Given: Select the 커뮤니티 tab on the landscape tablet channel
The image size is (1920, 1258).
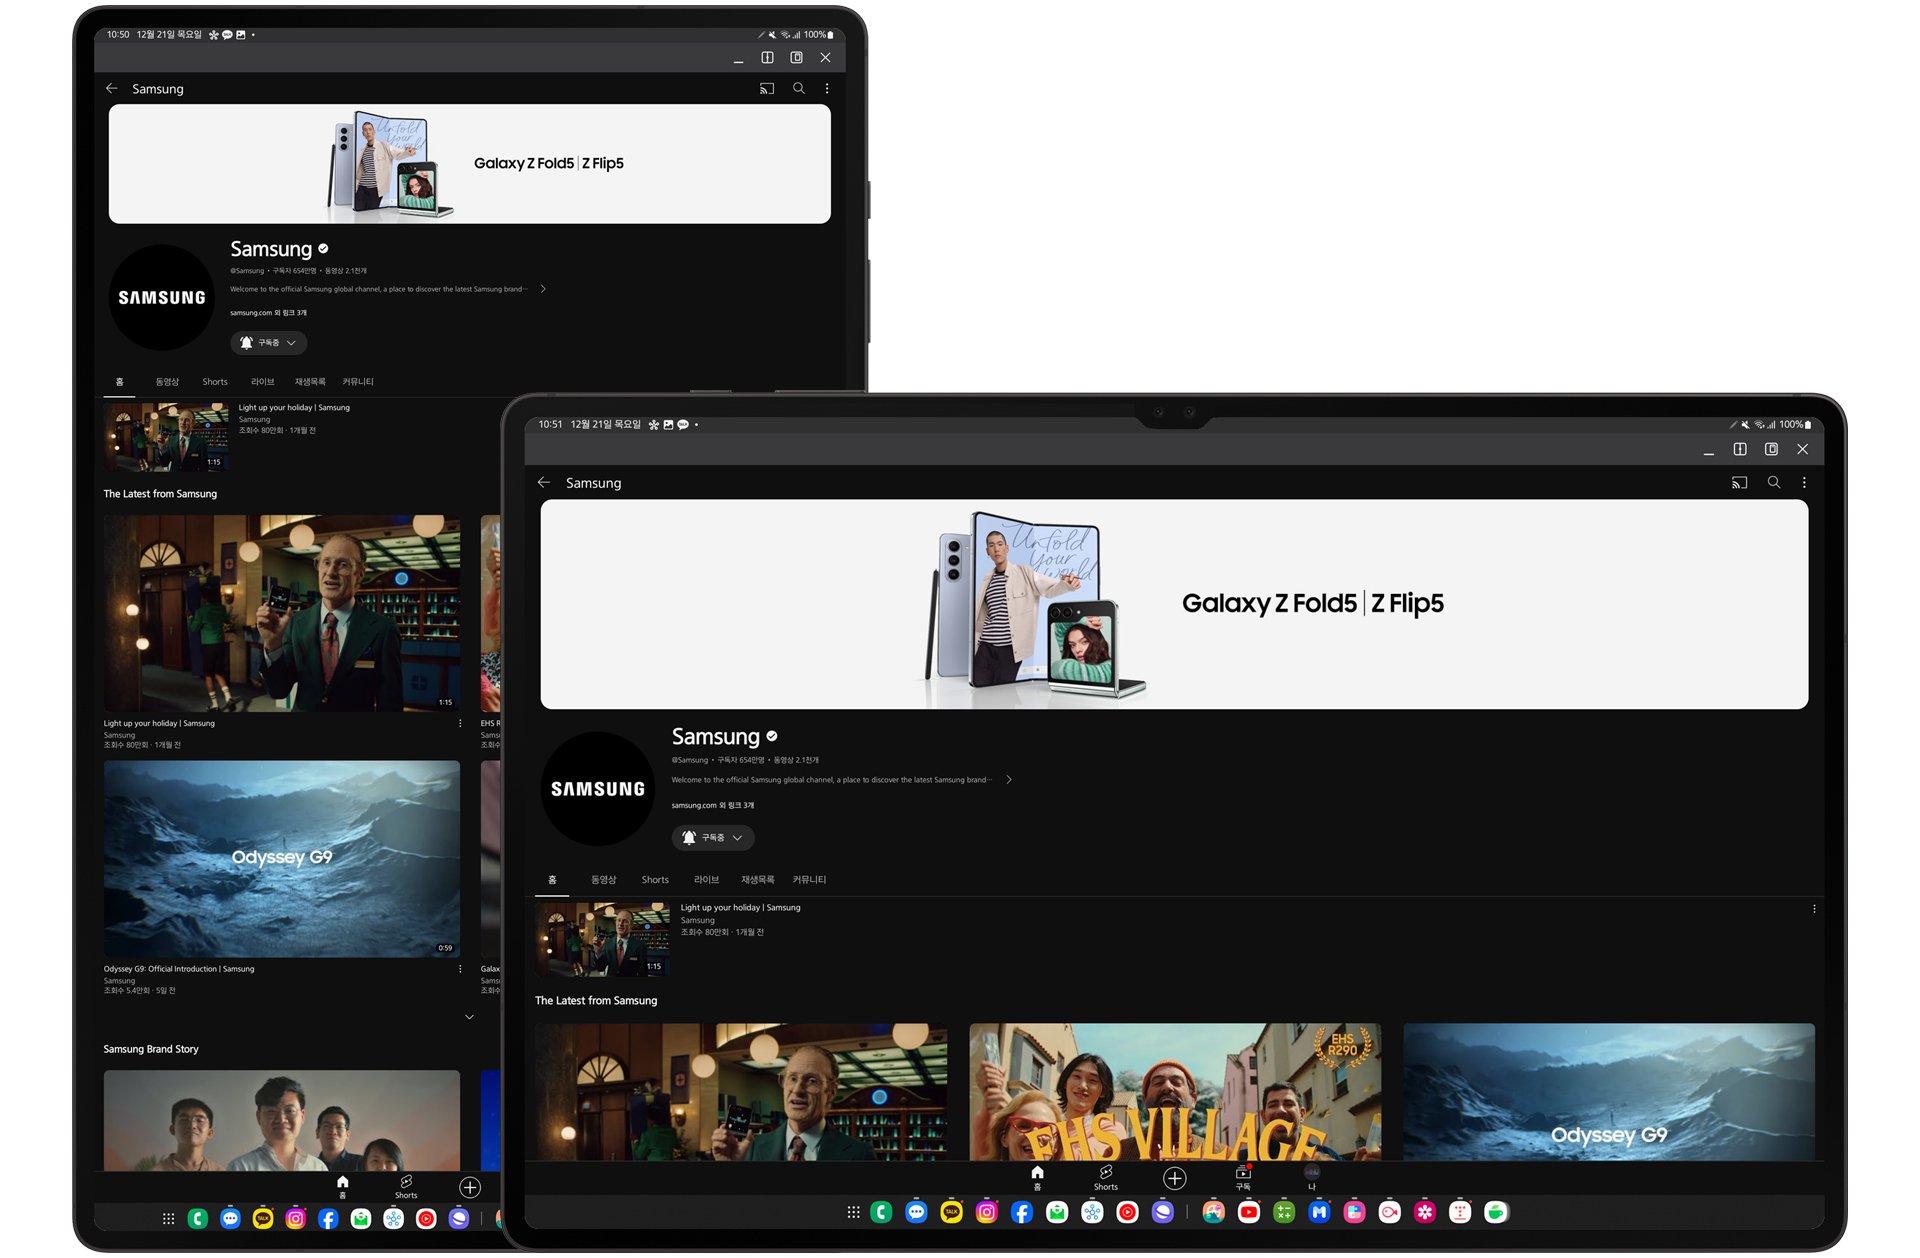Looking at the screenshot, I should click(810, 880).
